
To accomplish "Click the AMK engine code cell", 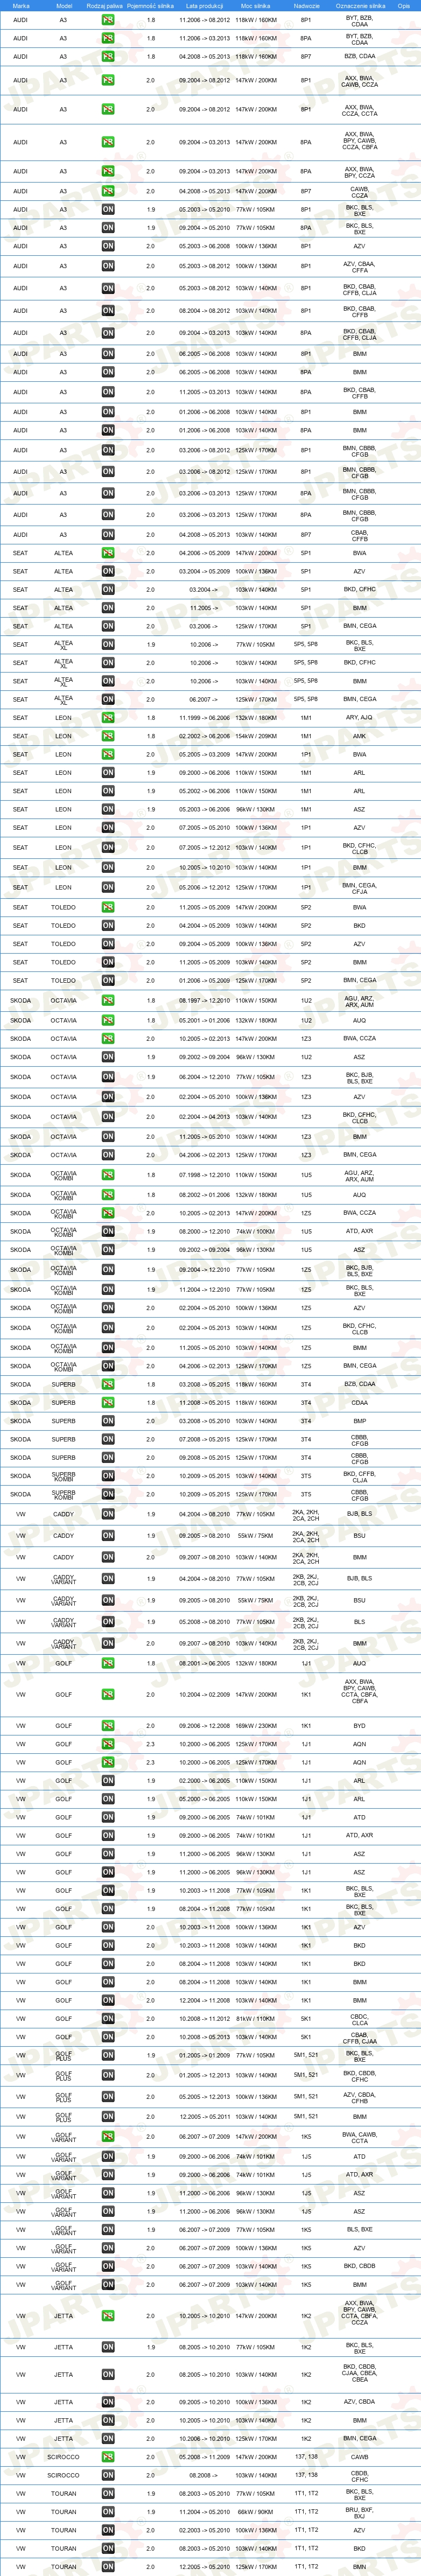I will point(359,736).
